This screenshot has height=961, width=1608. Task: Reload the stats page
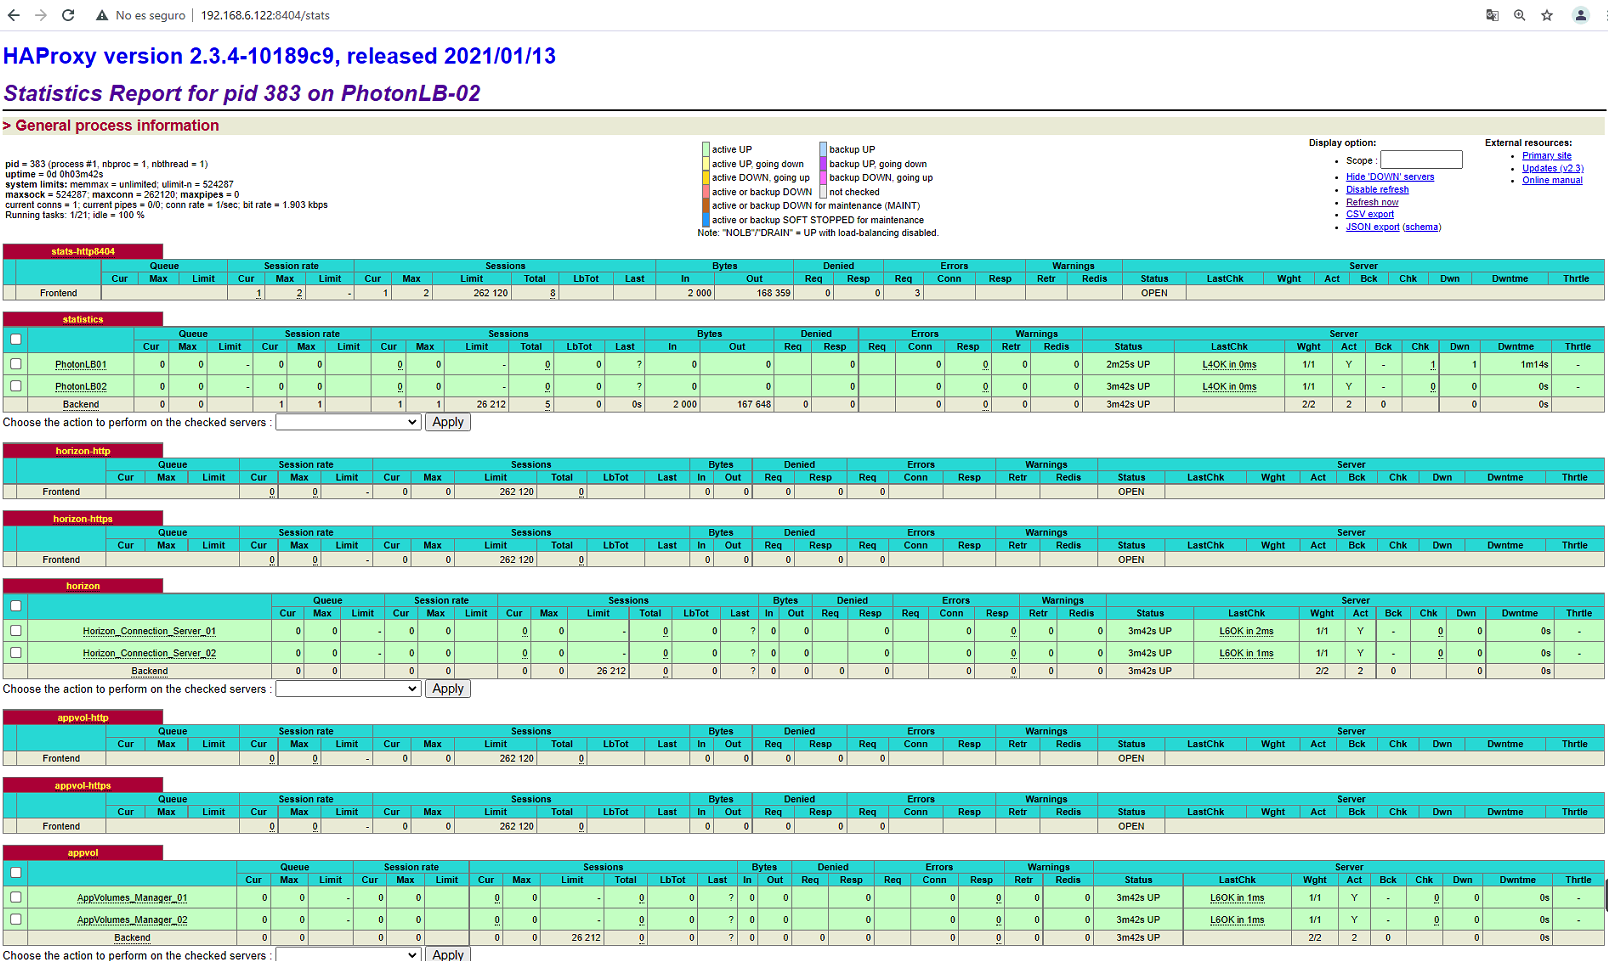[68, 15]
